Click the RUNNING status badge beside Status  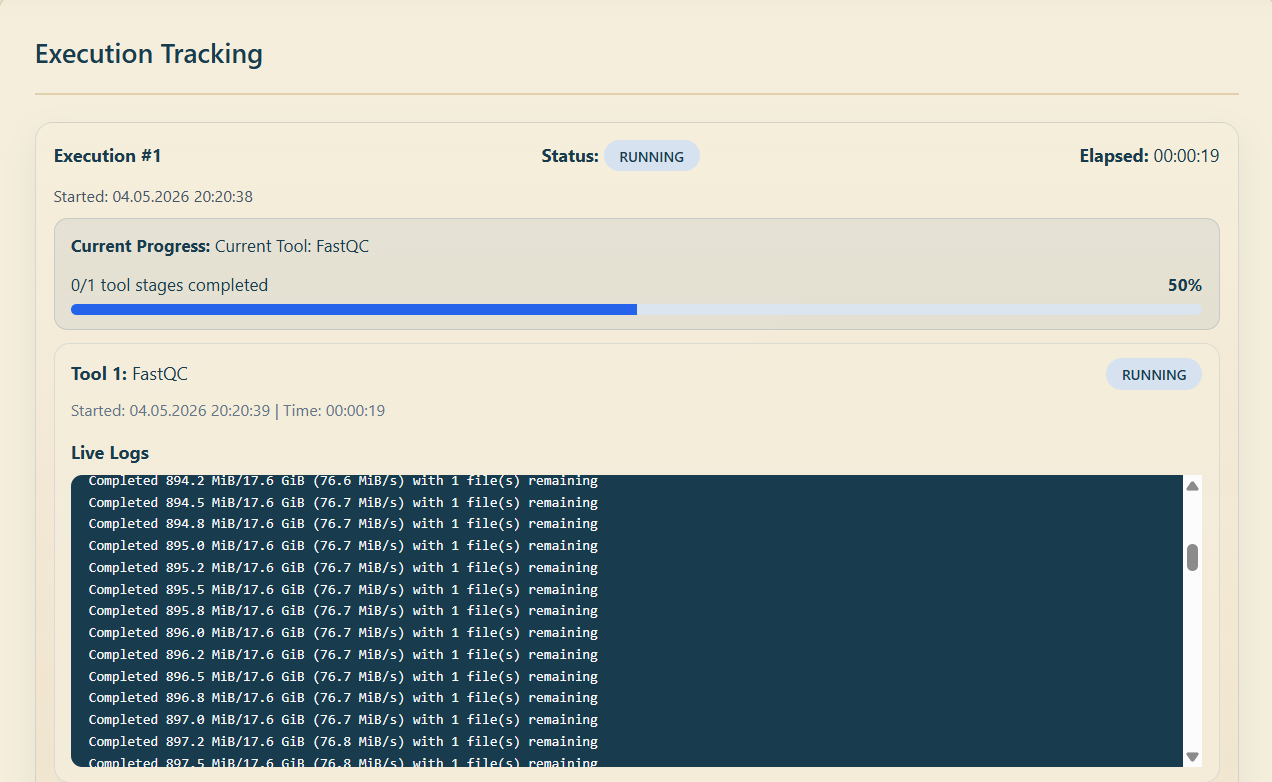point(651,156)
